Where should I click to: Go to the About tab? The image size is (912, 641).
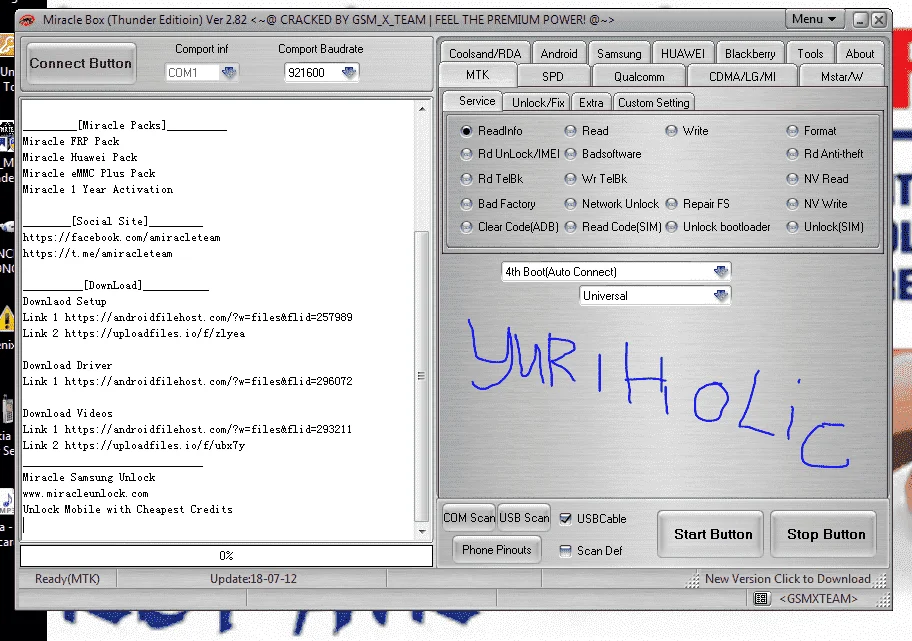click(860, 54)
